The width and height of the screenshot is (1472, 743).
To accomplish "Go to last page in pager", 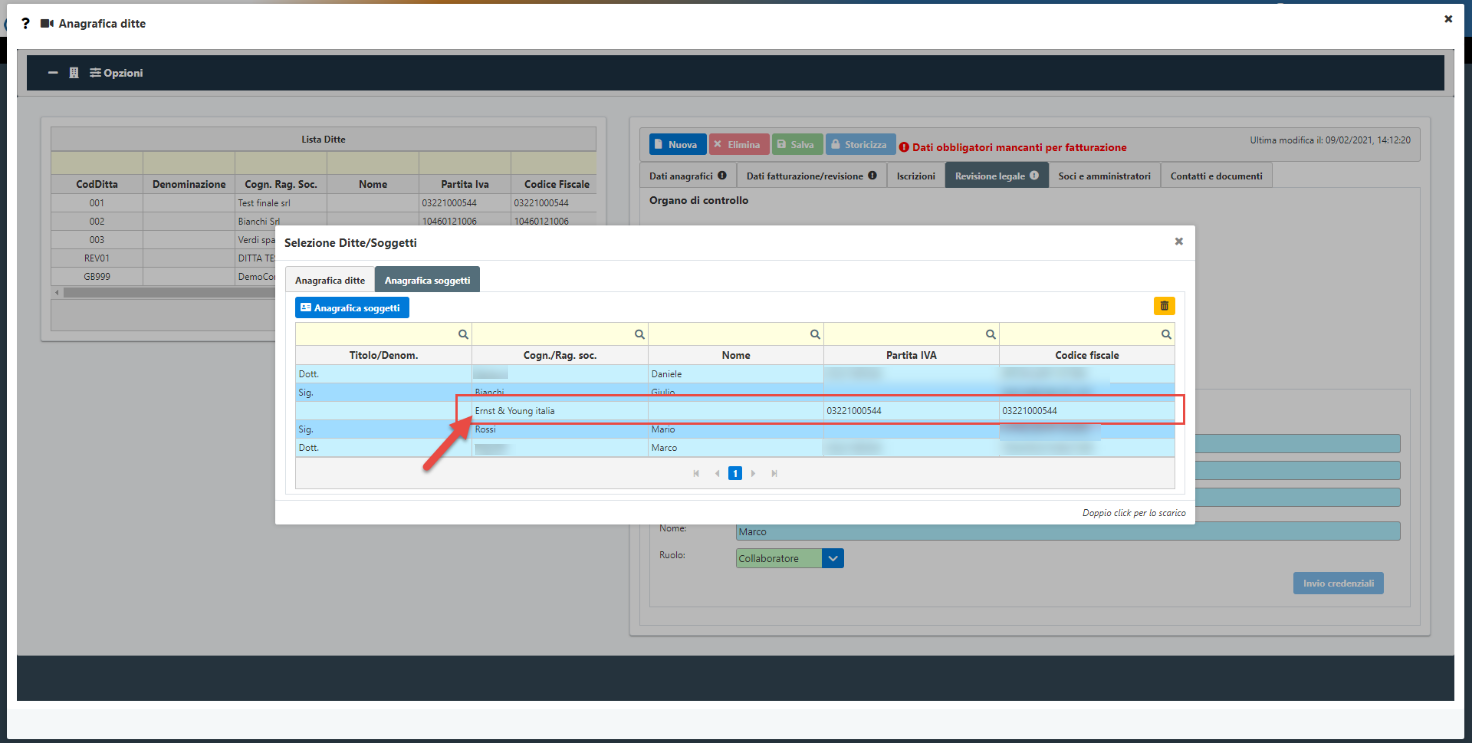I will point(774,473).
